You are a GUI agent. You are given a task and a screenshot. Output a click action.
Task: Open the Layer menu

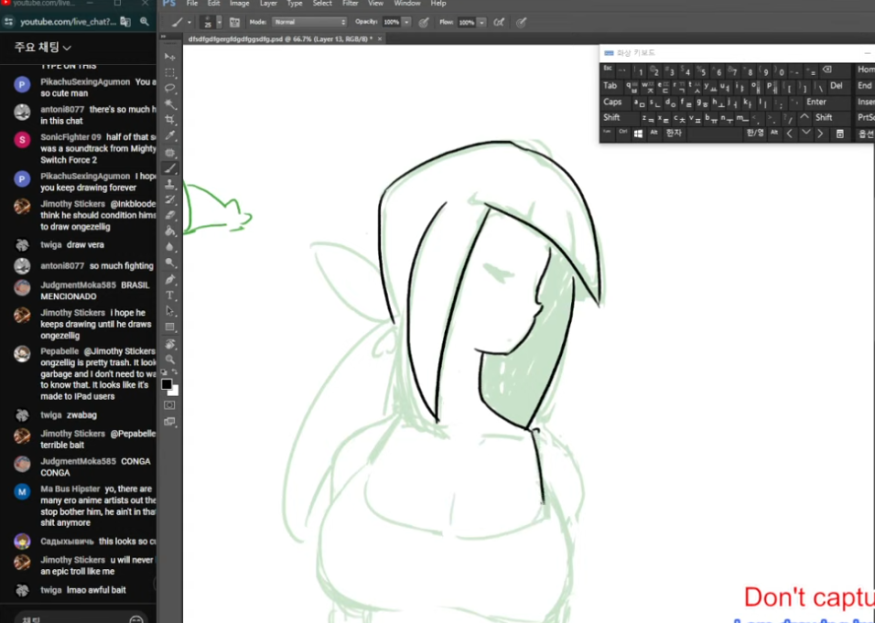point(268,4)
